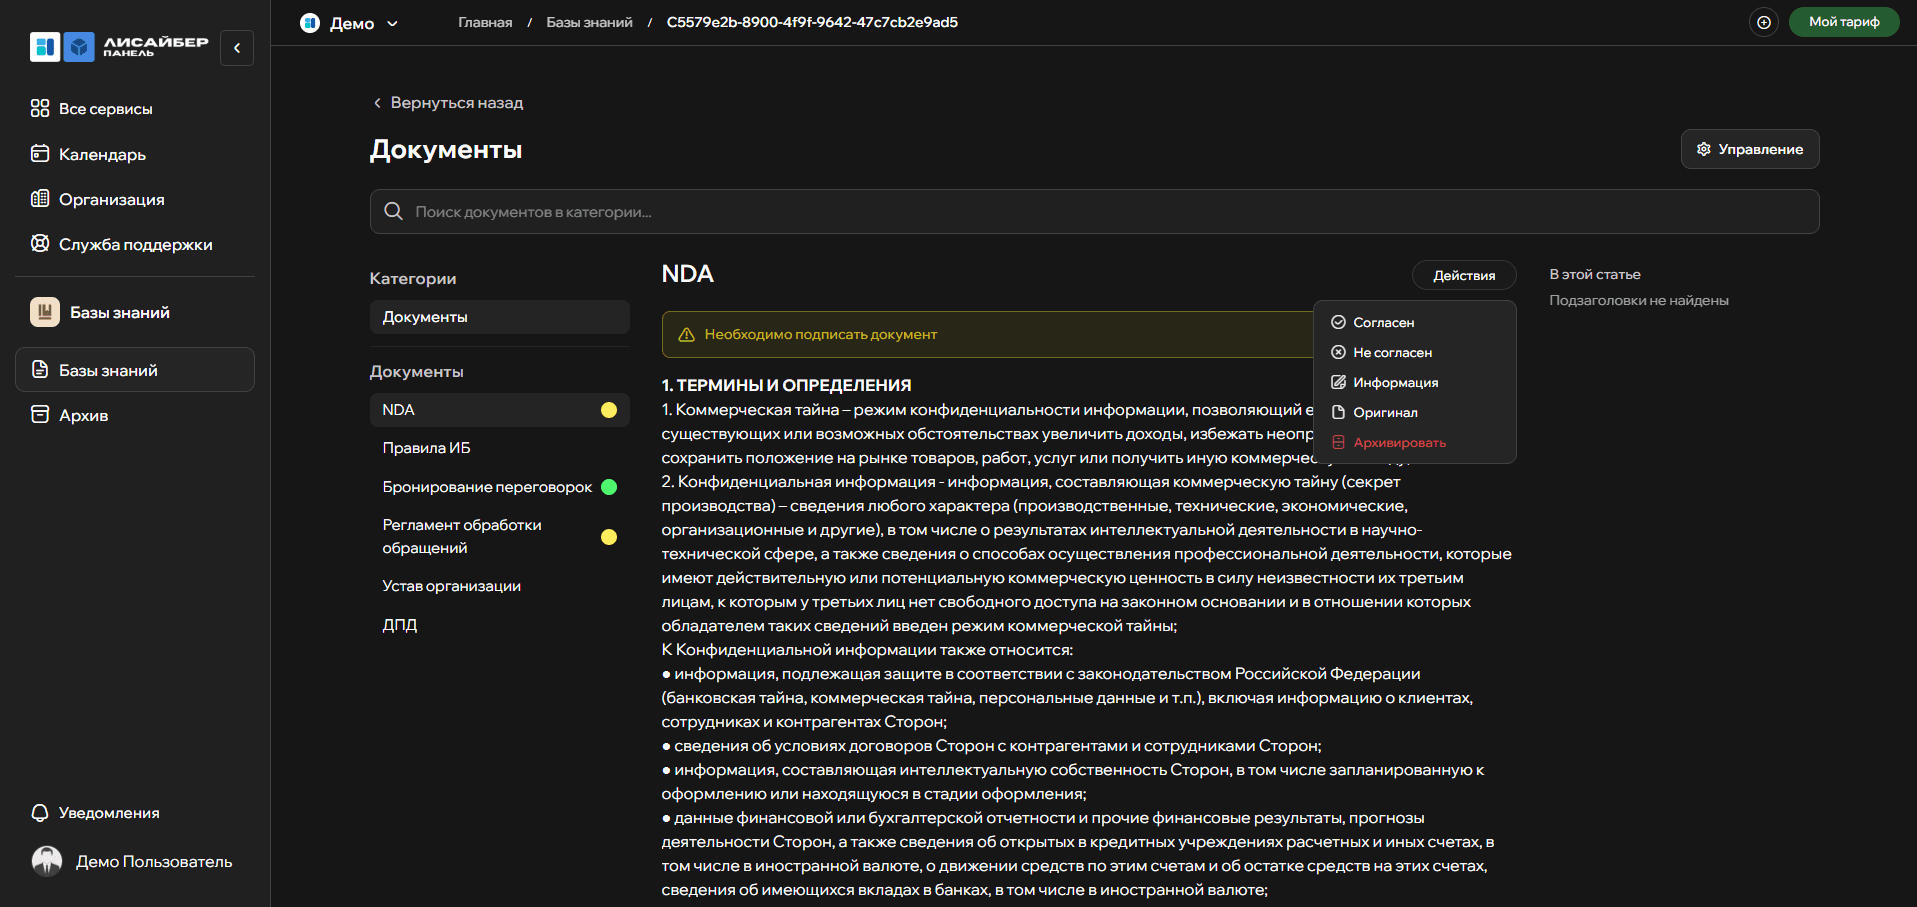Click the Архив box icon
Image resolution: width=1917 pixels, height=907 pixels.
[x=40, y=415]
